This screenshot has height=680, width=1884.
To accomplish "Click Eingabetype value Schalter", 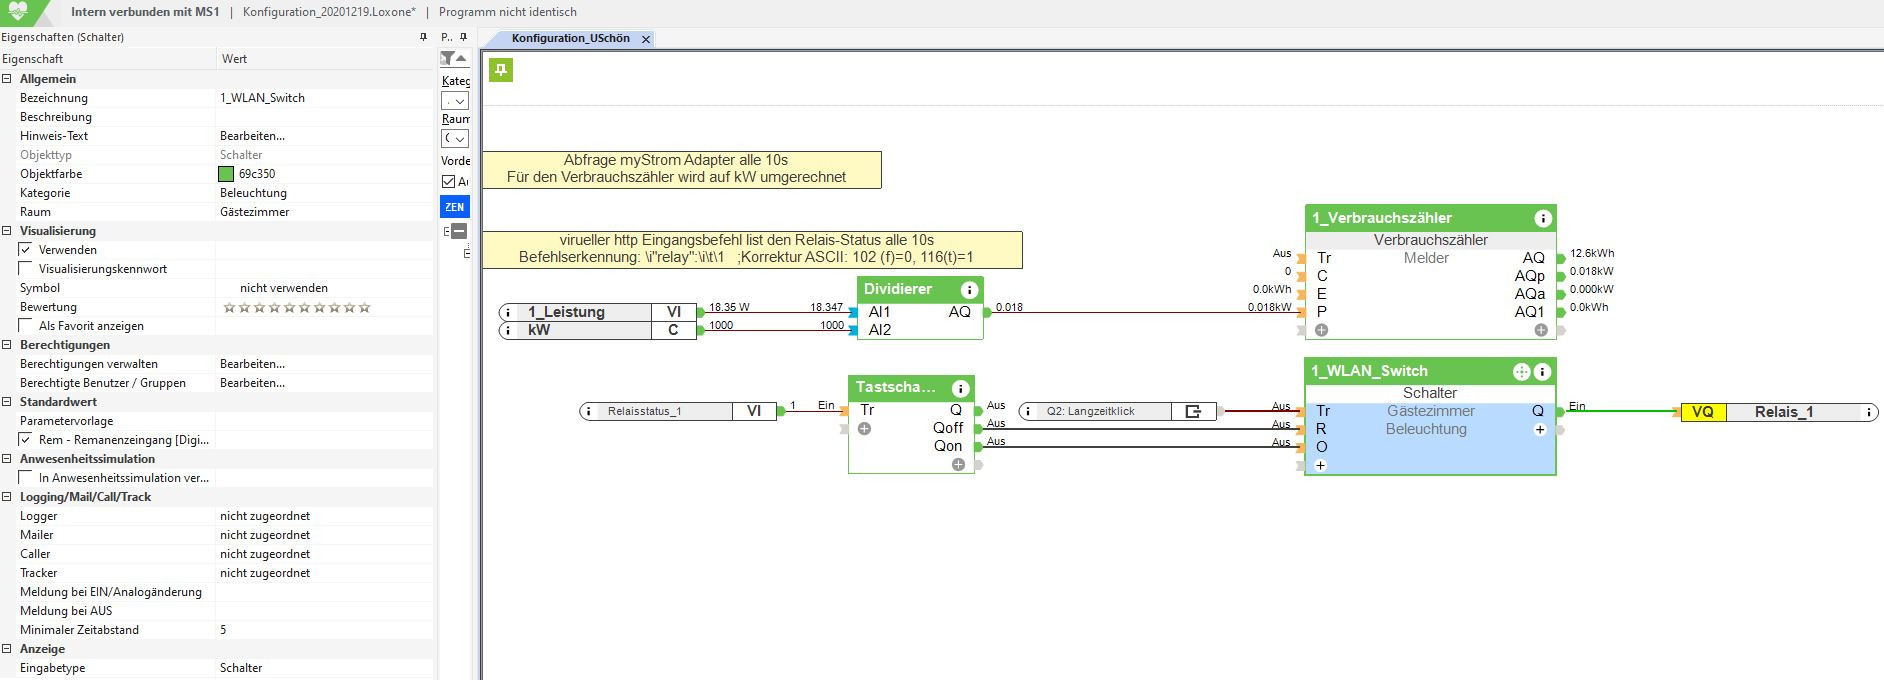I will 241,668.
